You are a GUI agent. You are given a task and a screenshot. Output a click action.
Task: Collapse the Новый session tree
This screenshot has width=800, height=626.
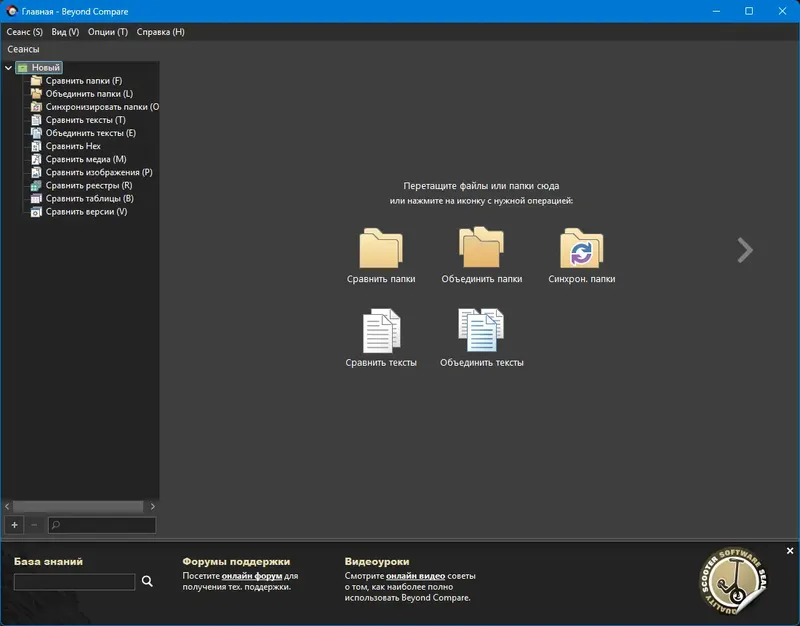tap(8, 66)
